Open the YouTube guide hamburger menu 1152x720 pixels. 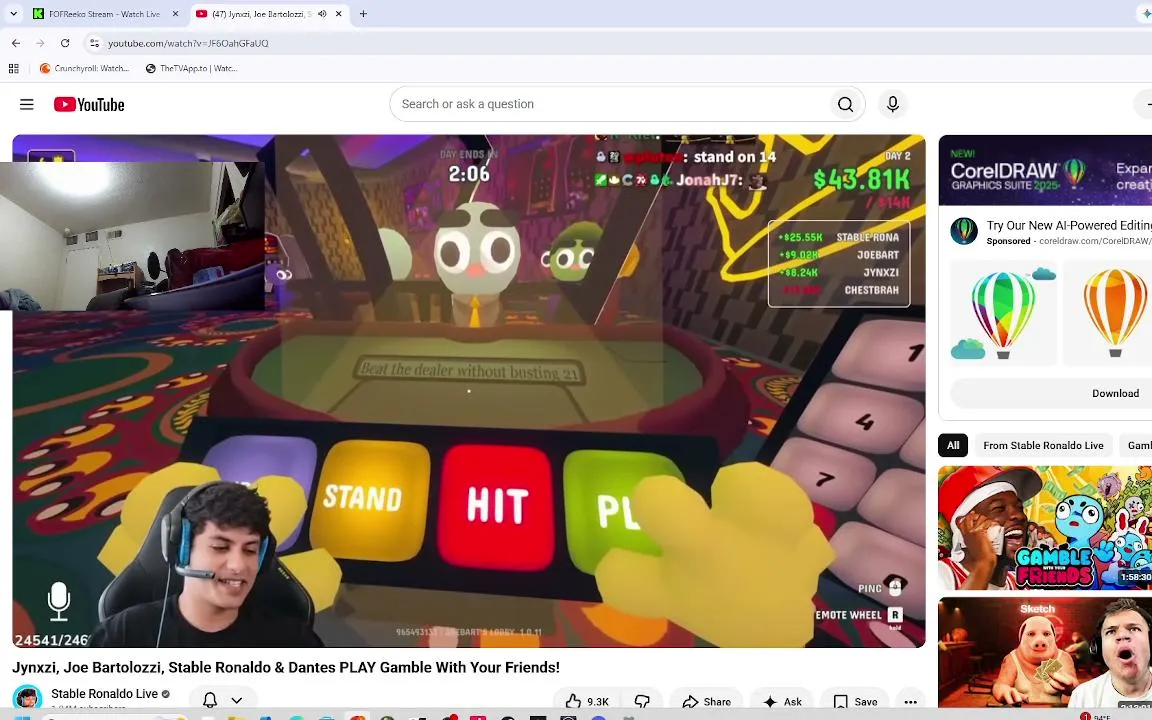pos(26,104)
